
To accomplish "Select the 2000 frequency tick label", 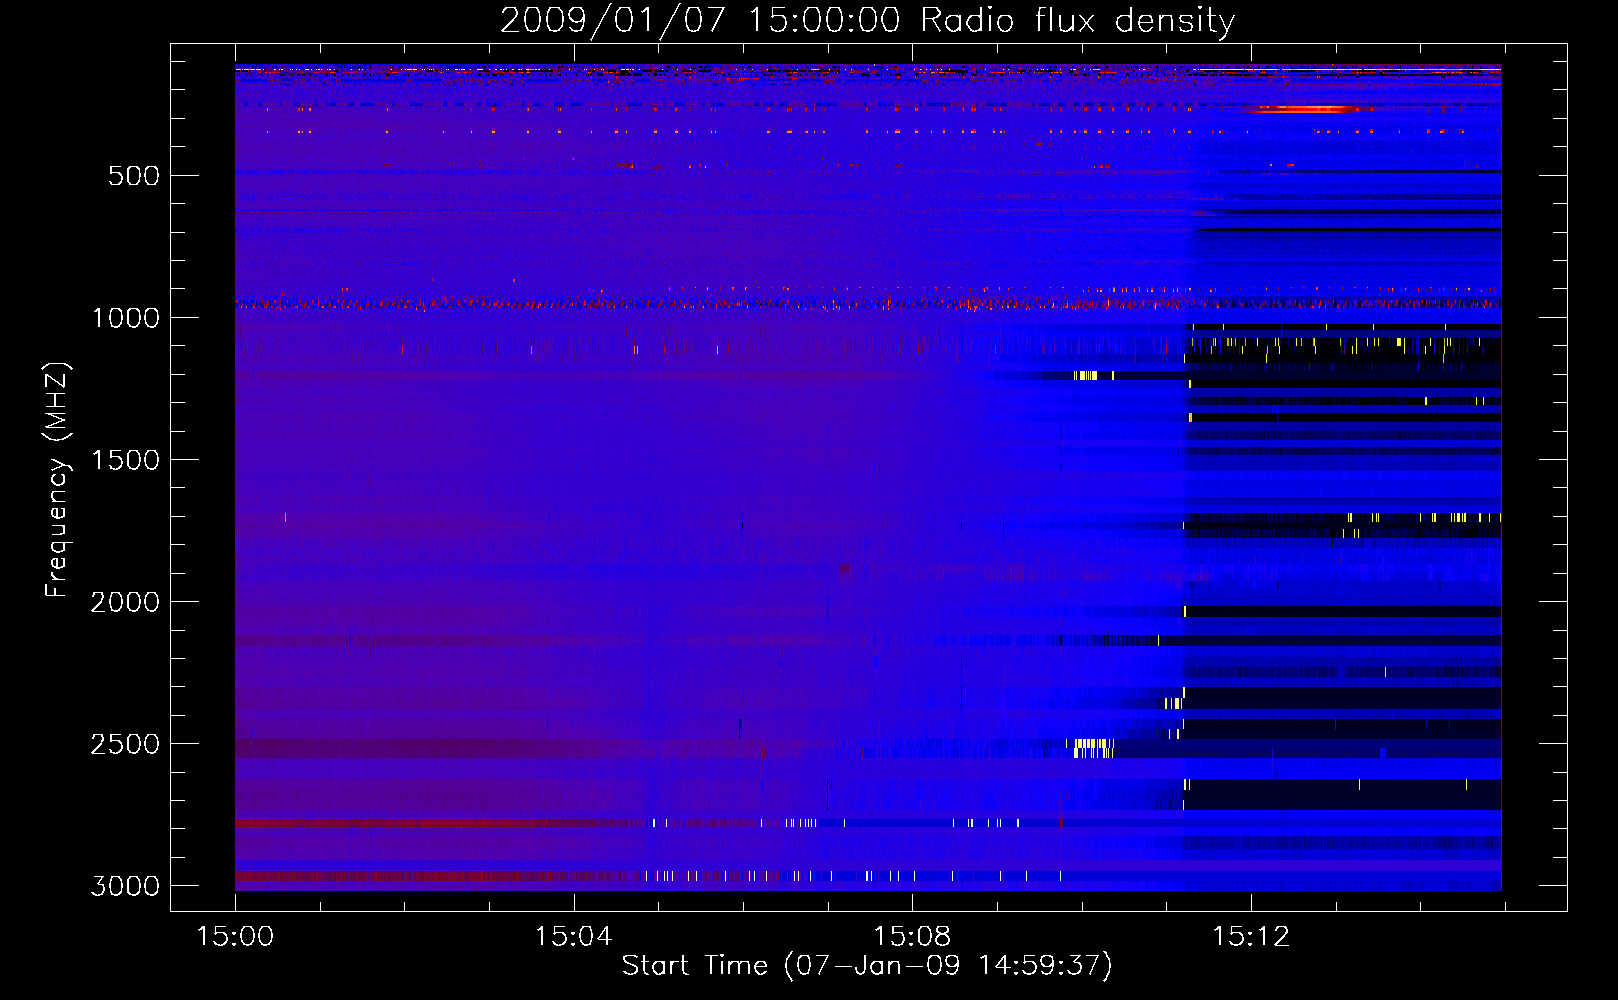I will point(126,602).
